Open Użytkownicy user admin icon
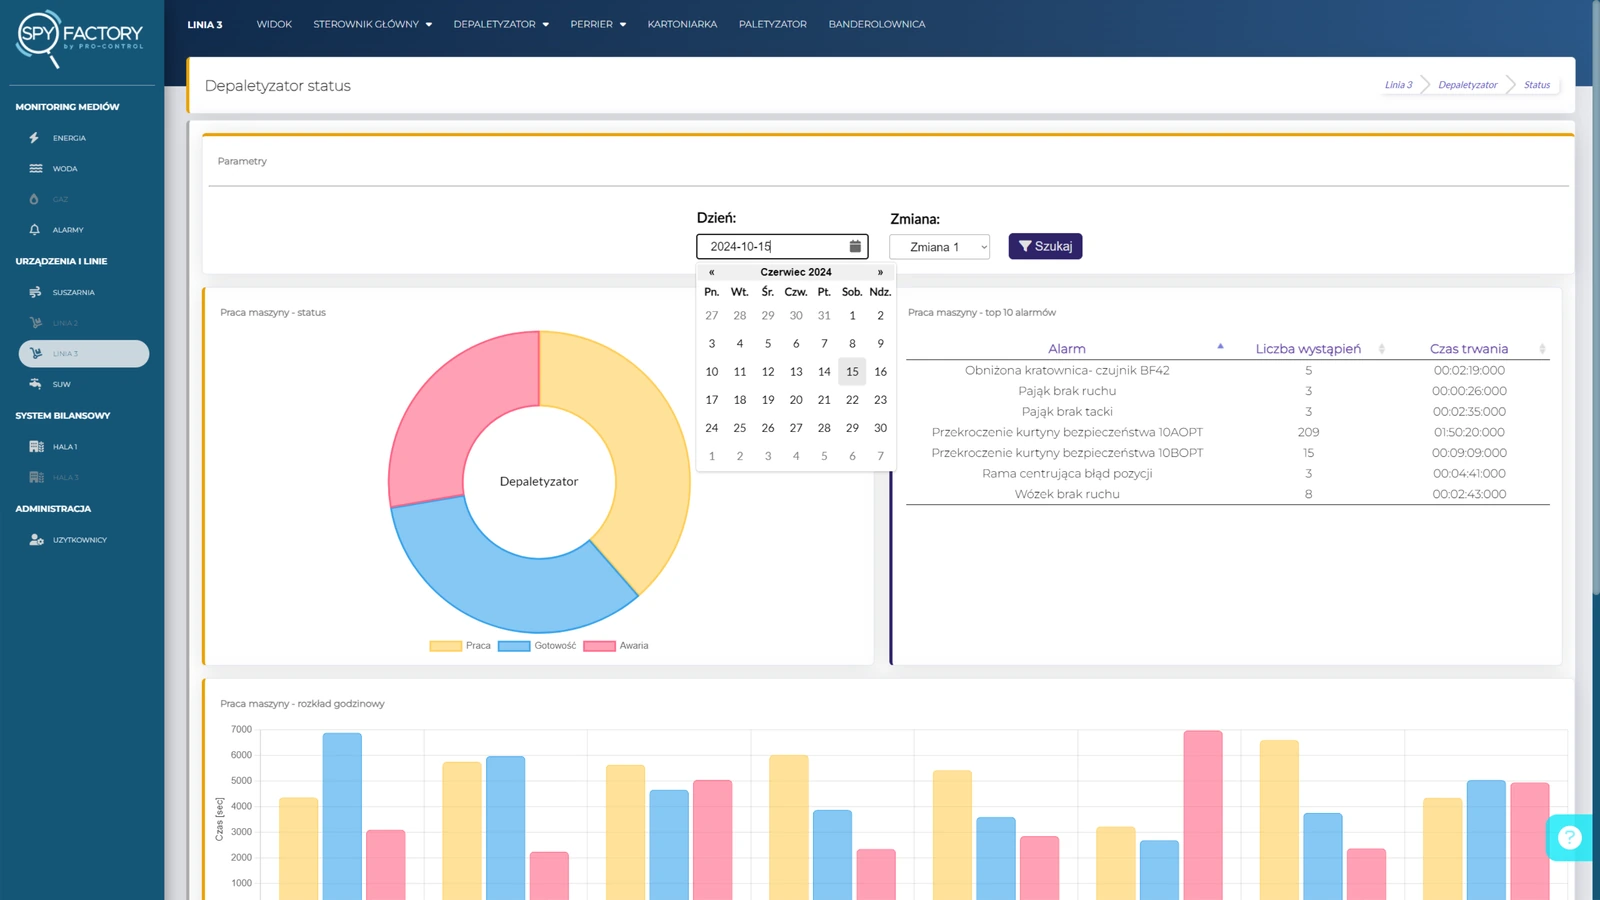1600x900 pixels. (x=36, y=540)
